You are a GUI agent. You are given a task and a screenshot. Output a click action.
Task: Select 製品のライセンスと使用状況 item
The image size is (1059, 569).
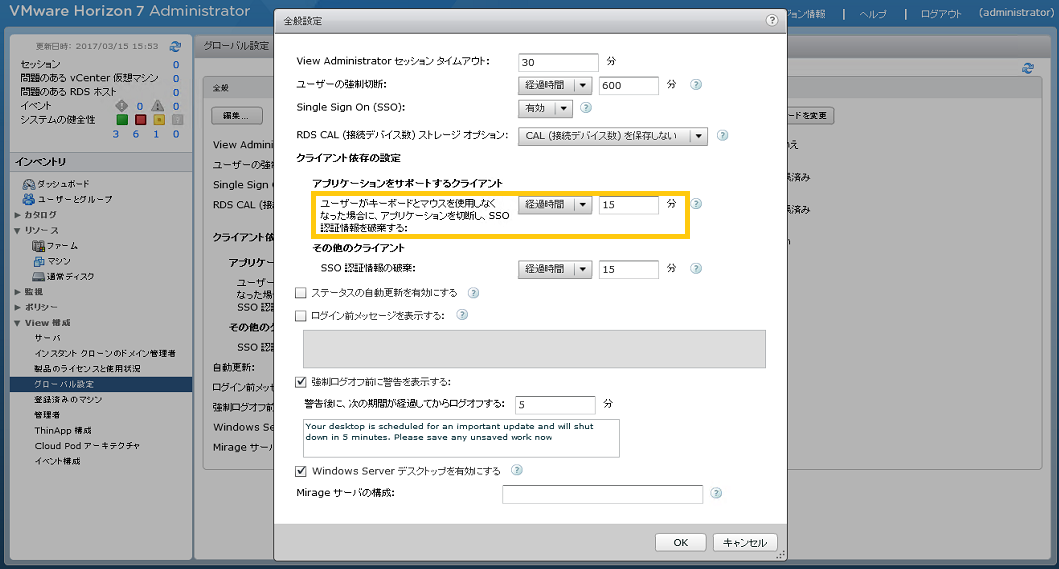click(88, 369)
